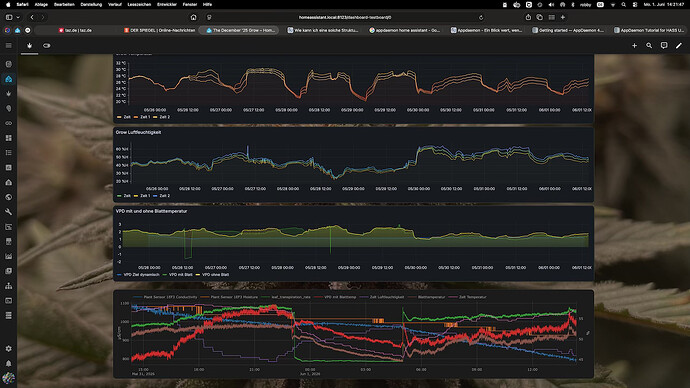Image resolution: width=690 pixels, height=388 pixels.
Task: Open the Darstellung menu
Action: (x=91, y=4)
